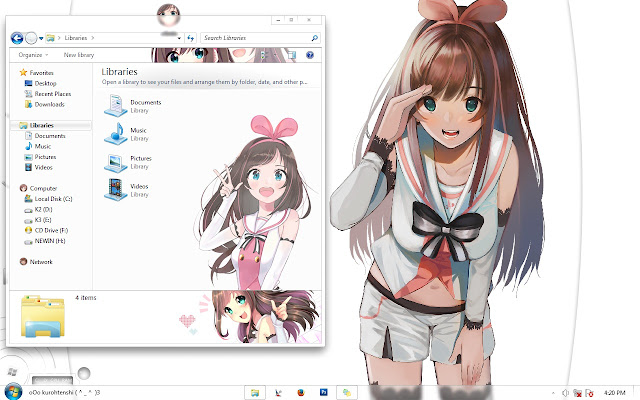Image resolution: width=640 pixels, height=400 pixels.
Task: Select Favorites in navigation pane
Action: pos(41,73)
